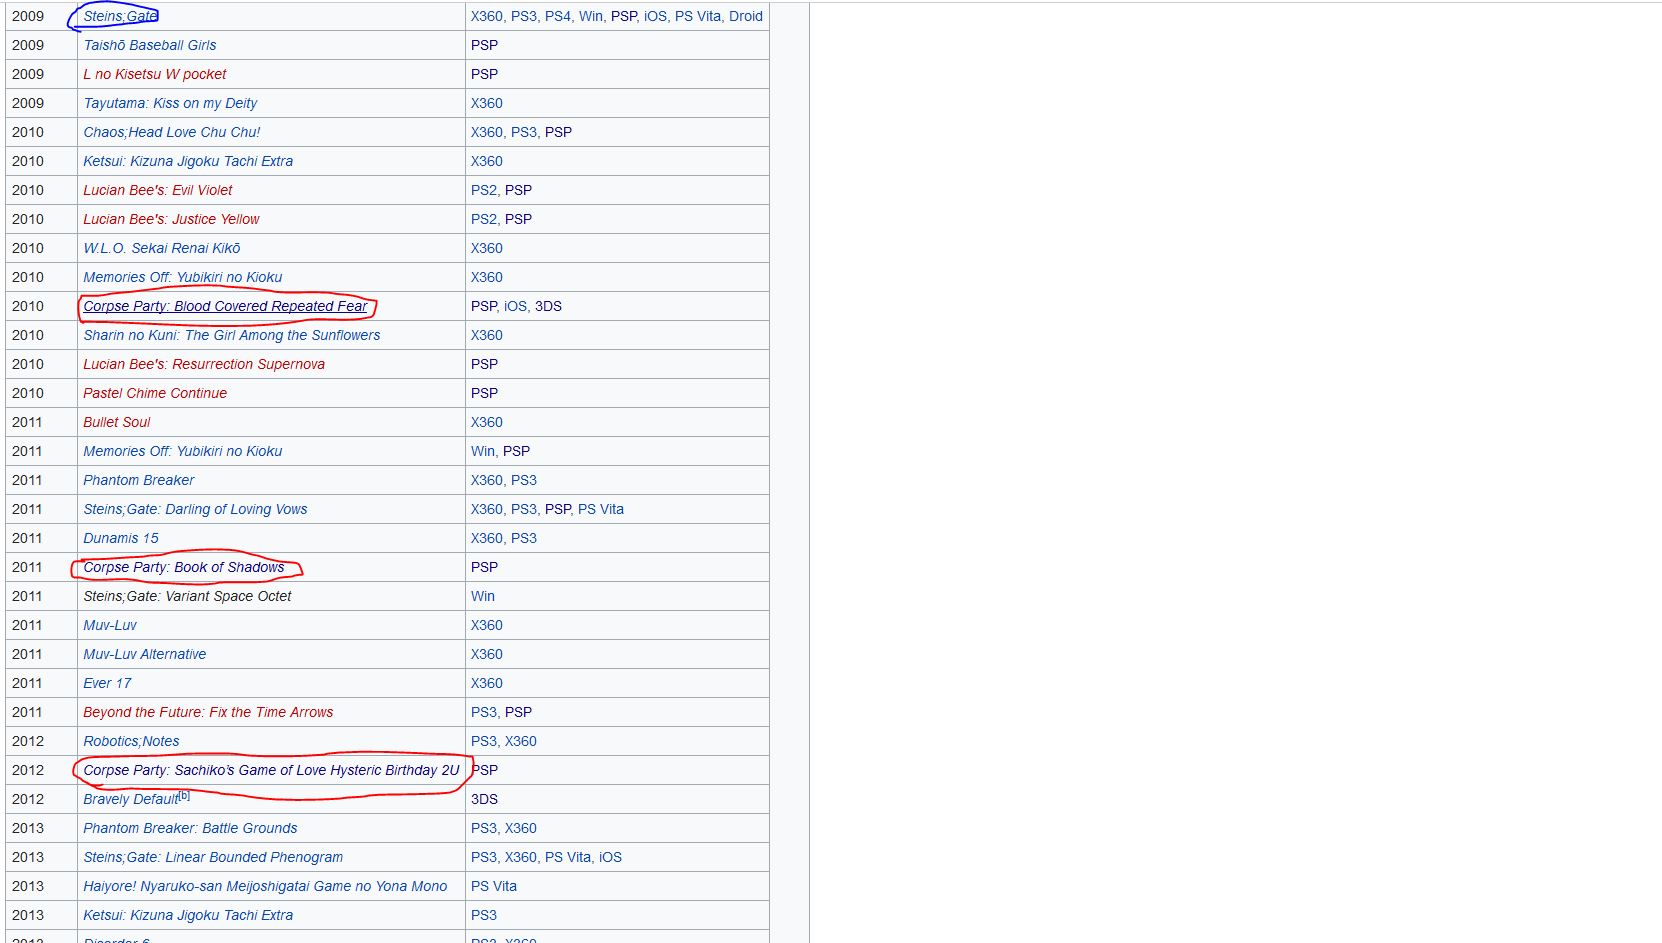1662x943 pixels.
Task: Open Phantom Breaker: Battle Grounds link
Action: click(x=190, y=828)
